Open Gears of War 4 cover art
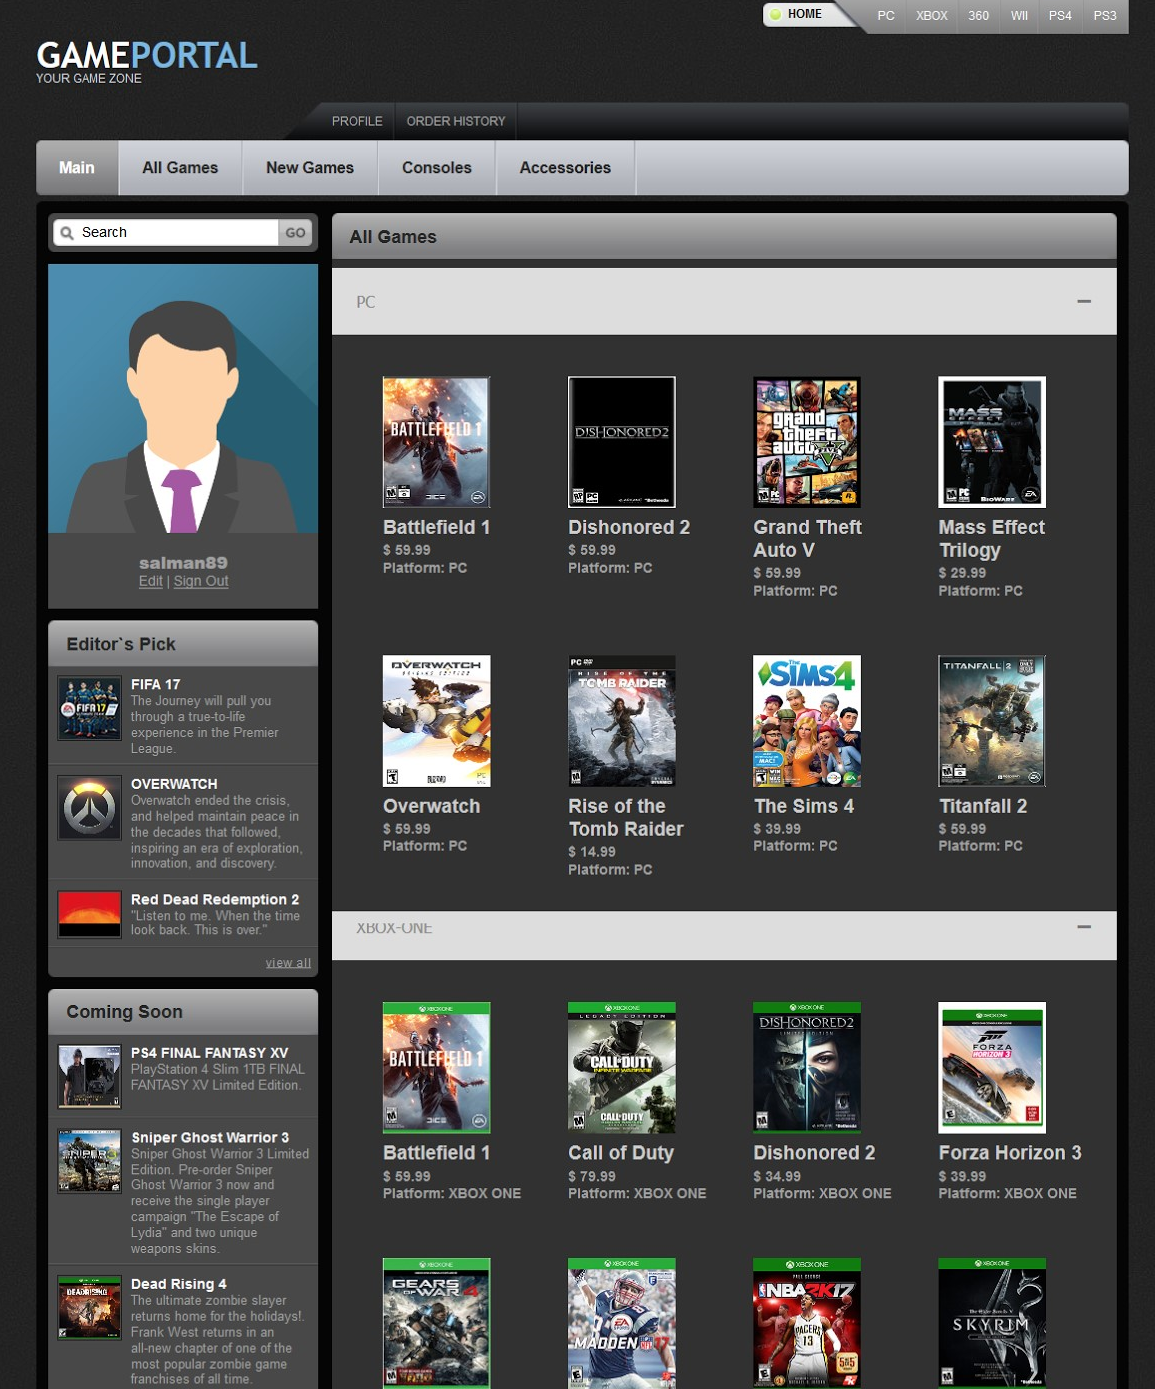Viewport: 1155px width, 1389px height. tap(436, 1323)
